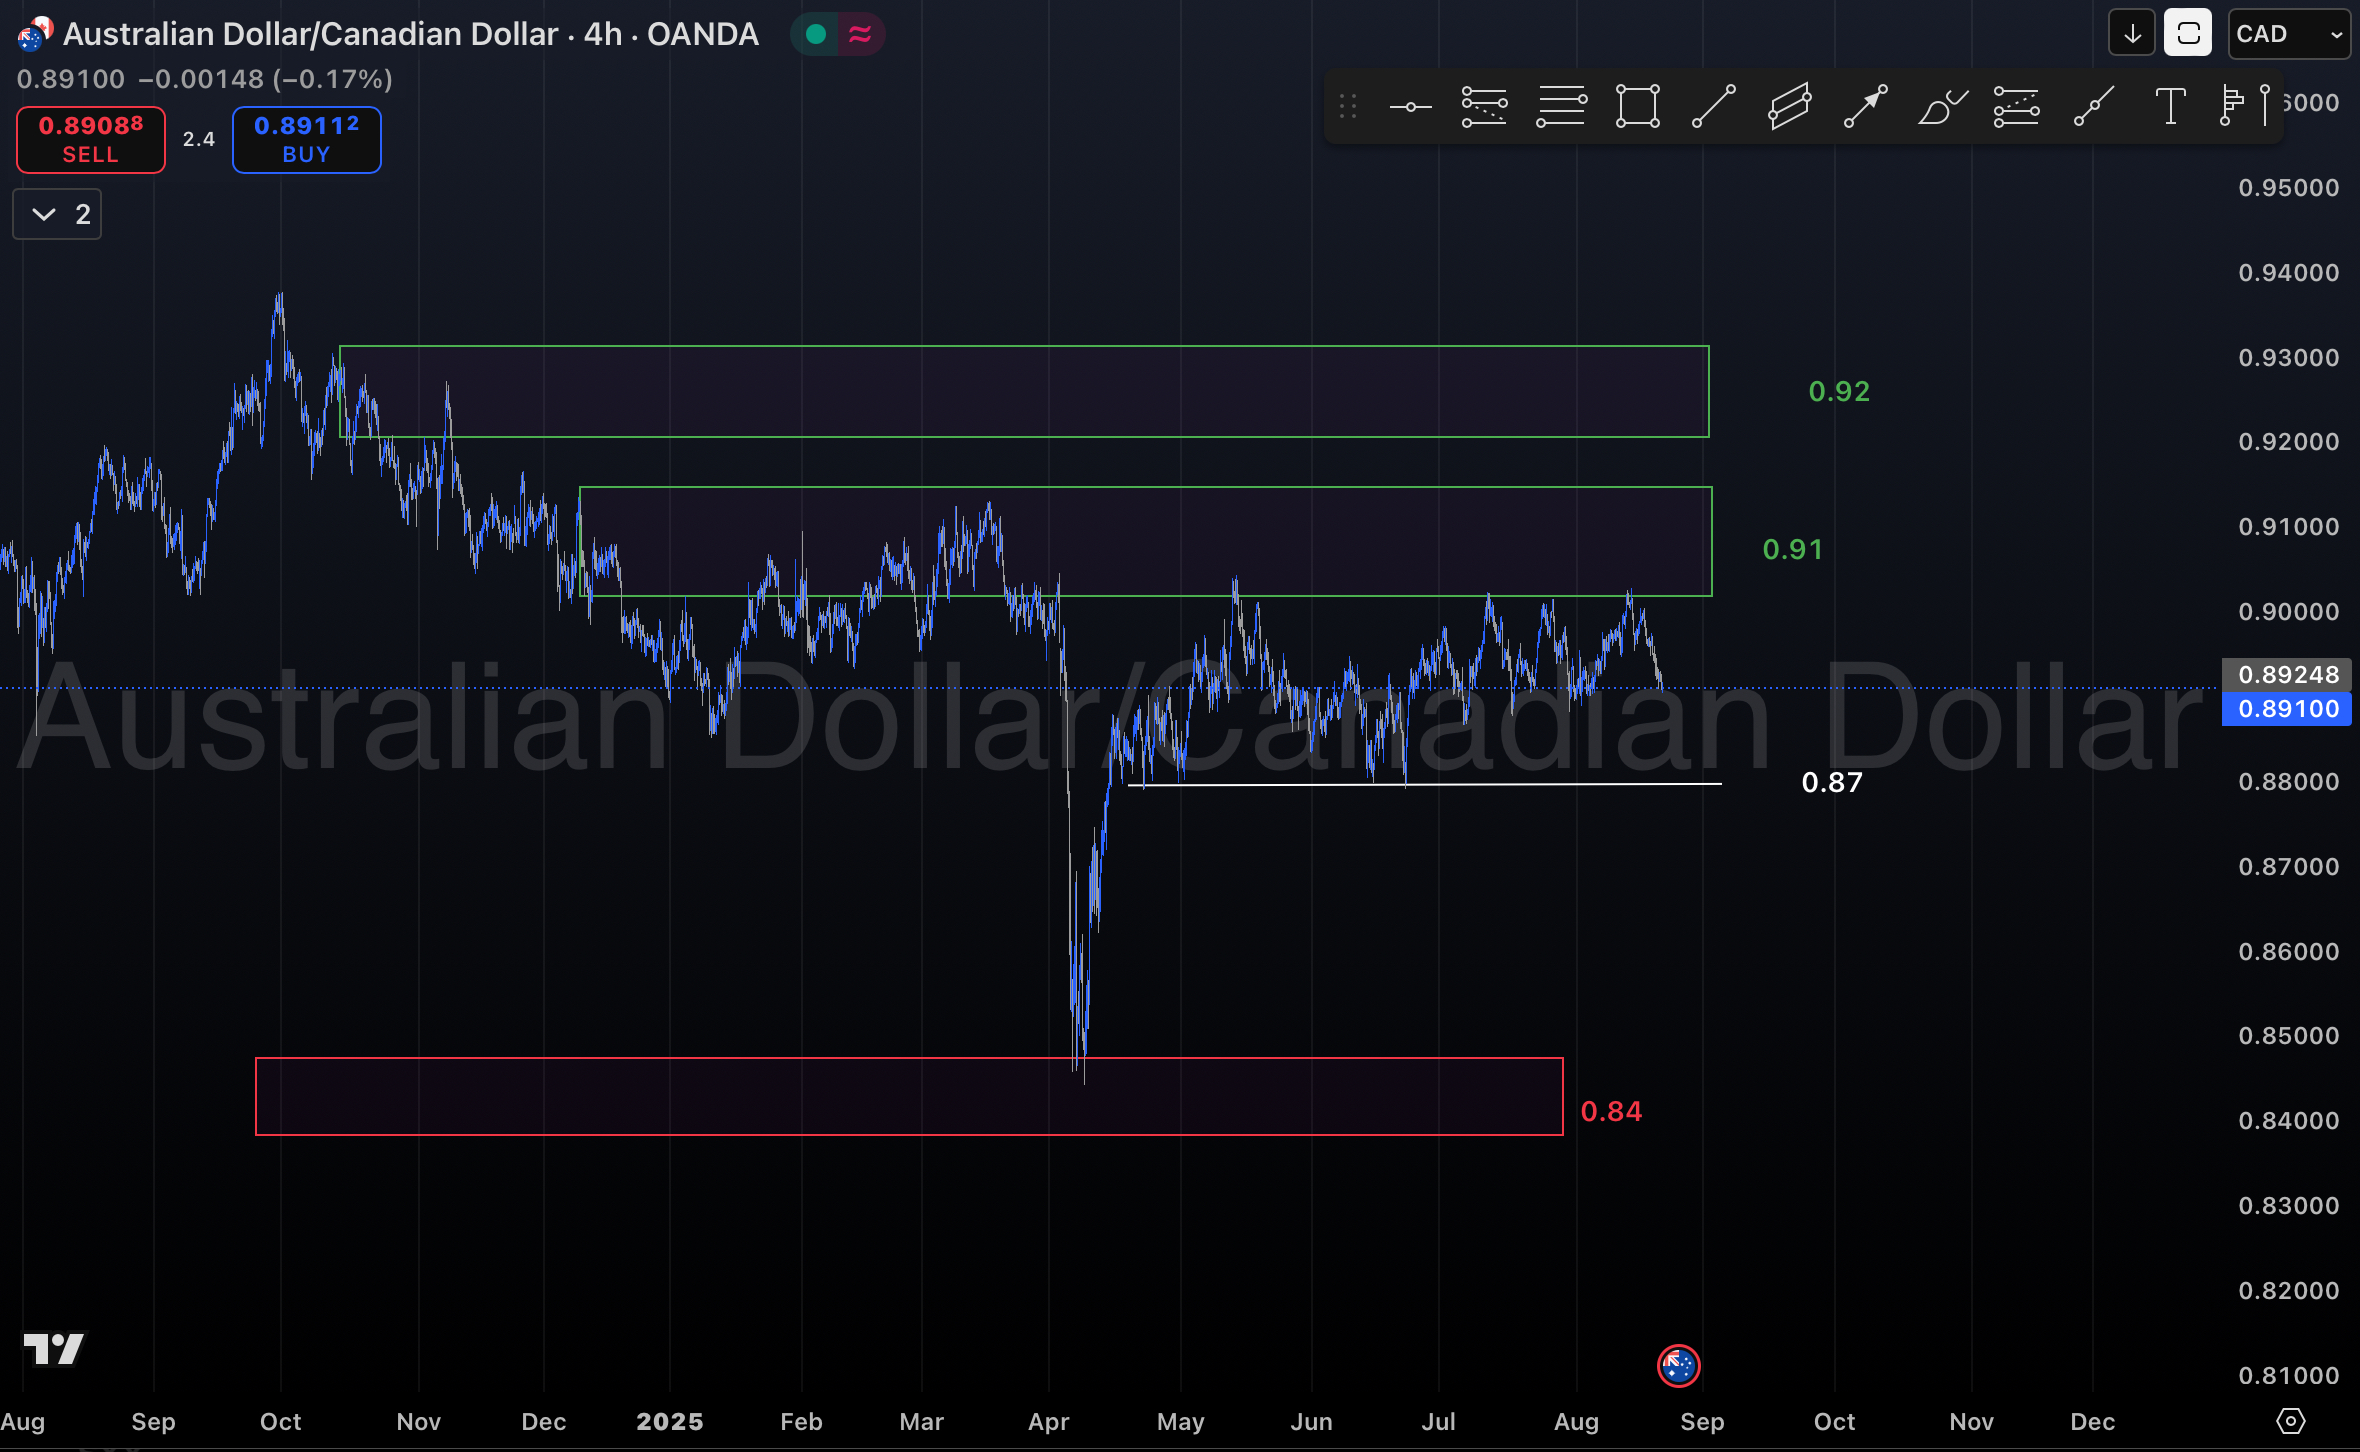Click the pink approximate data indicator
This screenshot has width=2360, height=1452.
coord(860,34)
